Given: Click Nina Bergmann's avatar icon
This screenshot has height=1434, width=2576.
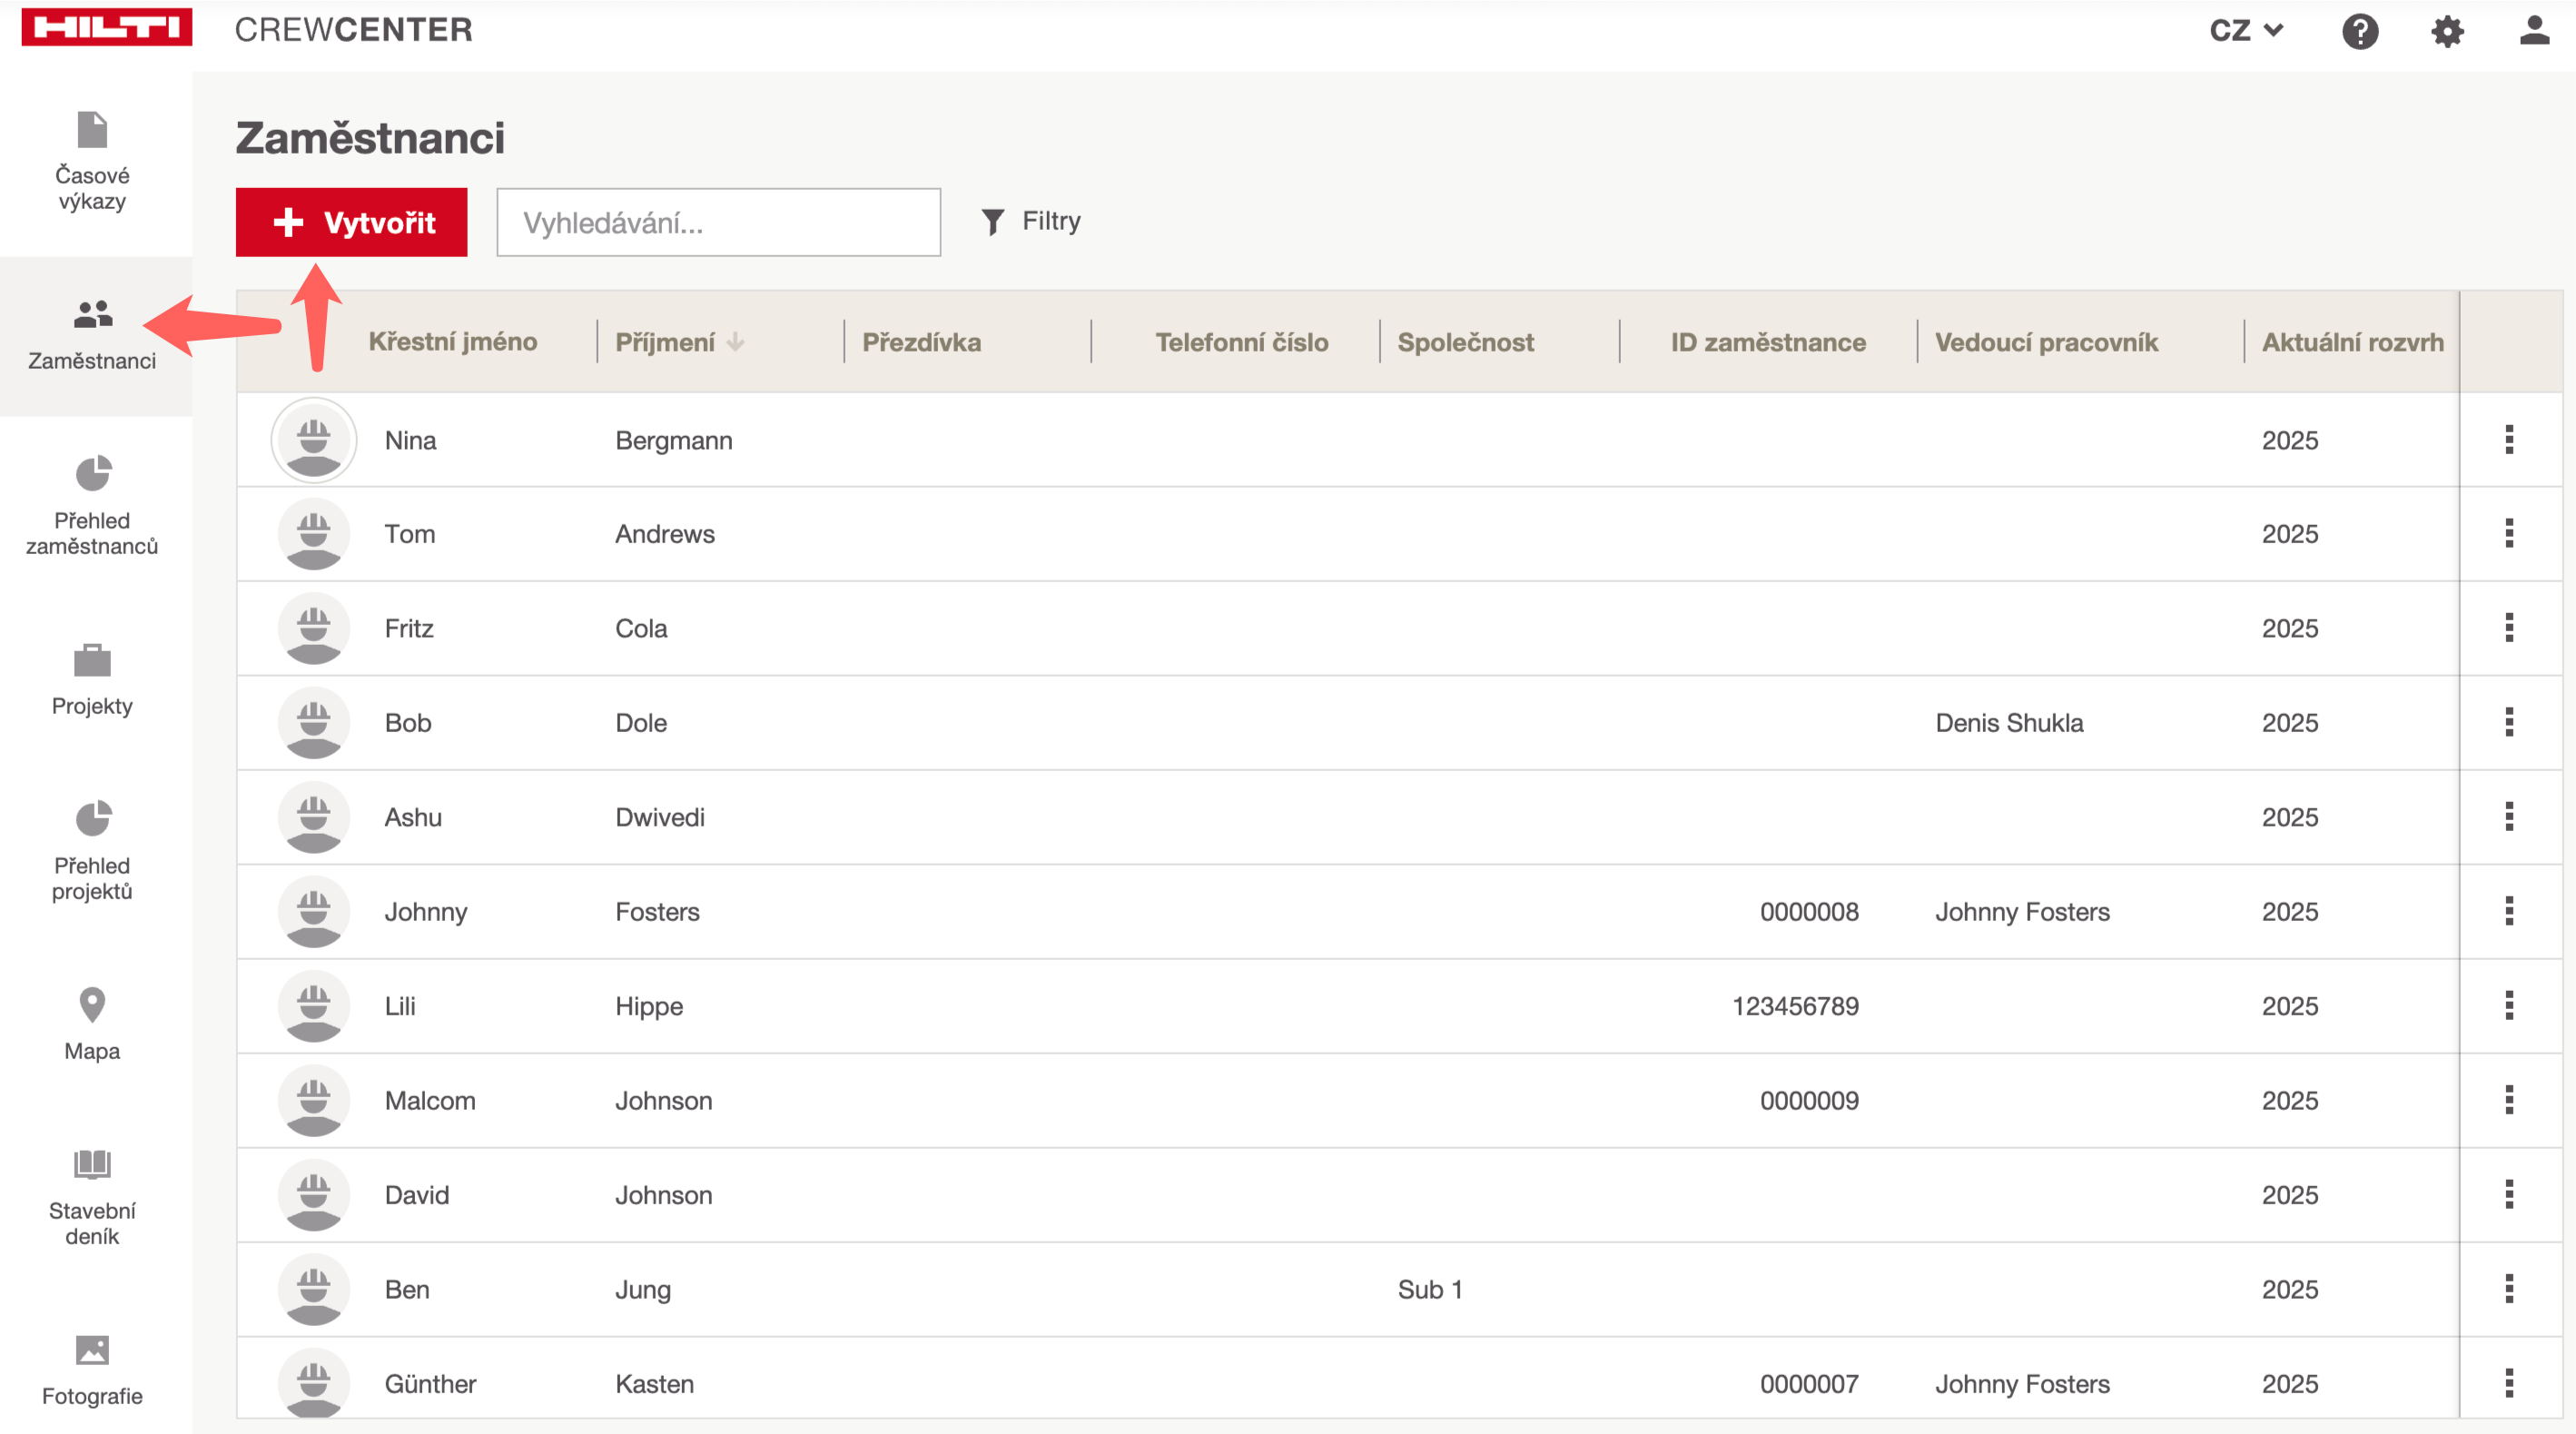Looking at the screenshot, I should 314,440.
